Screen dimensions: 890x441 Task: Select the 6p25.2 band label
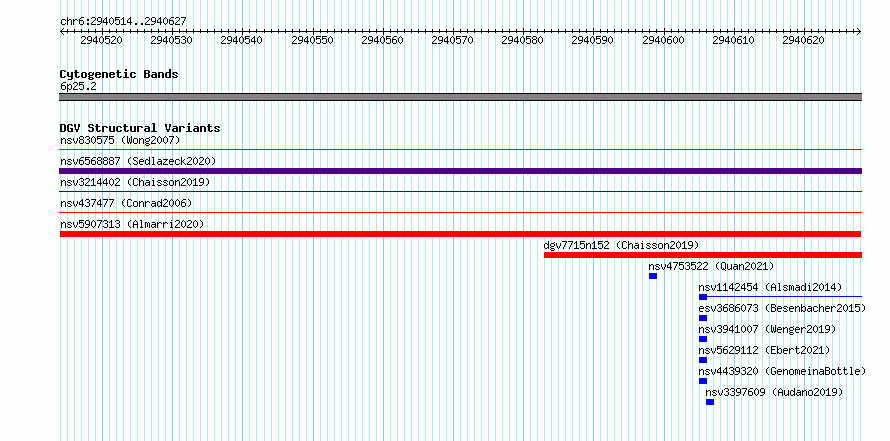pyautogui.click(x=78, y=86)
